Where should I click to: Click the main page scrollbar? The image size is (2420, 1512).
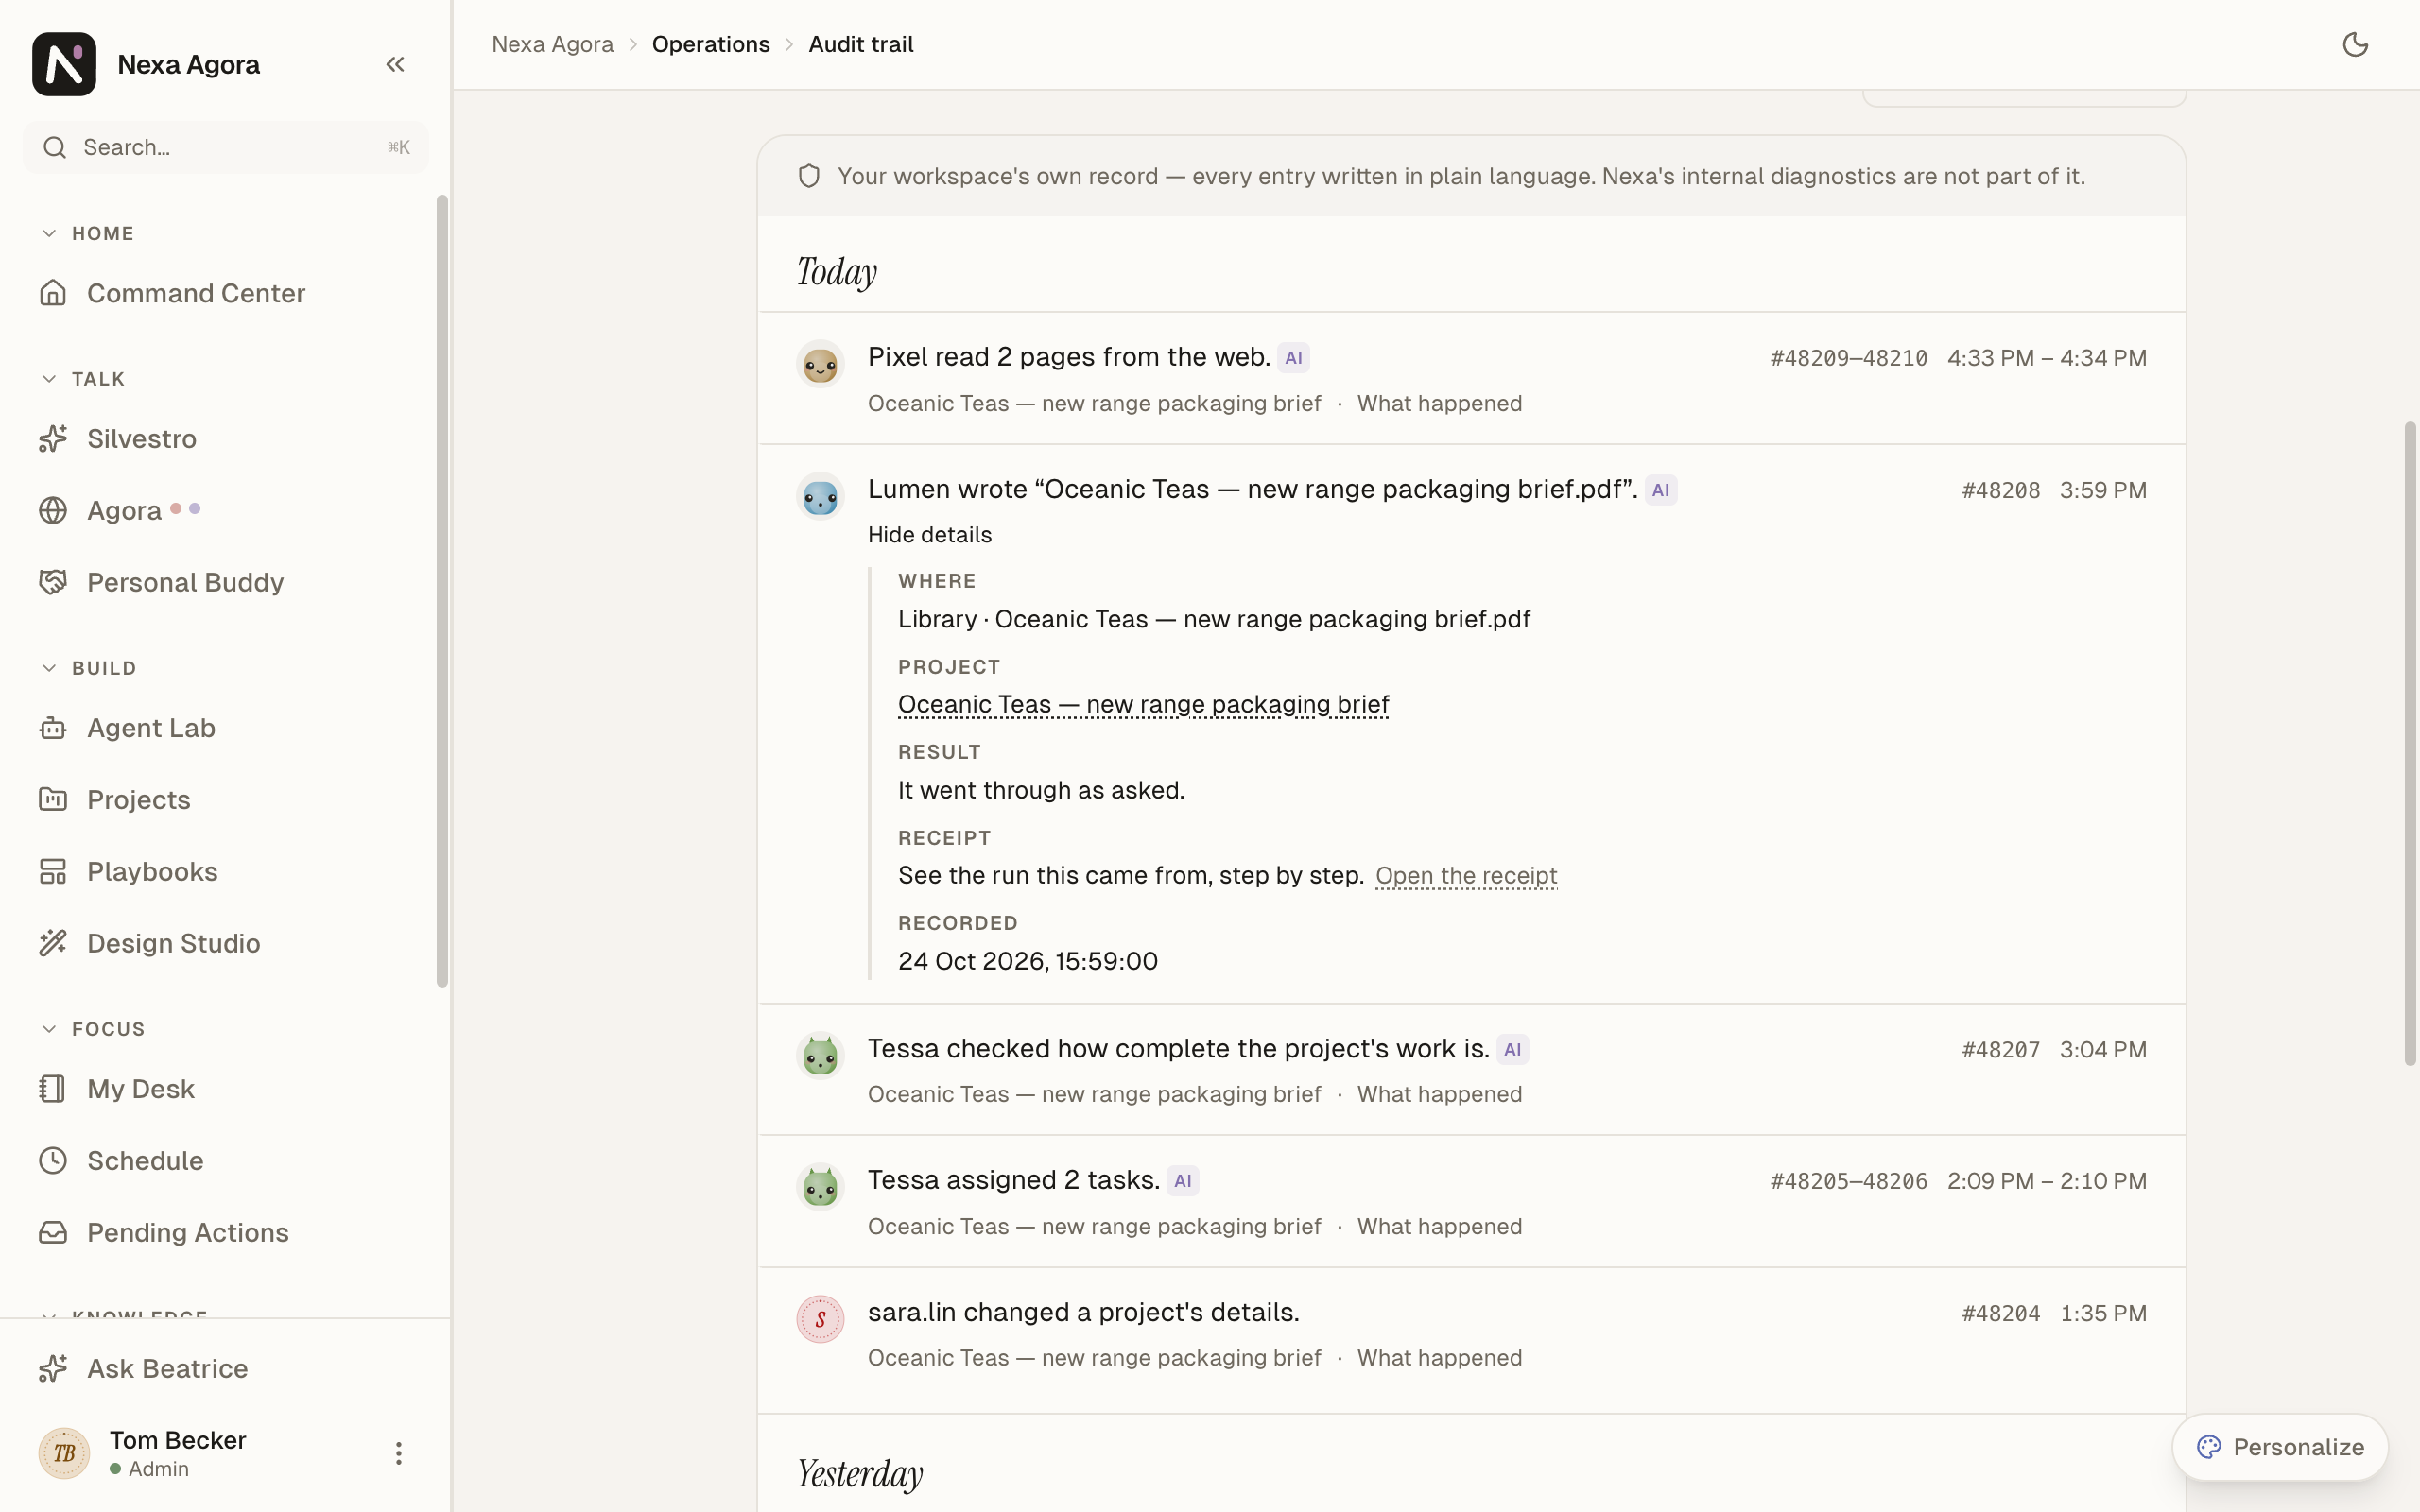2410,743
